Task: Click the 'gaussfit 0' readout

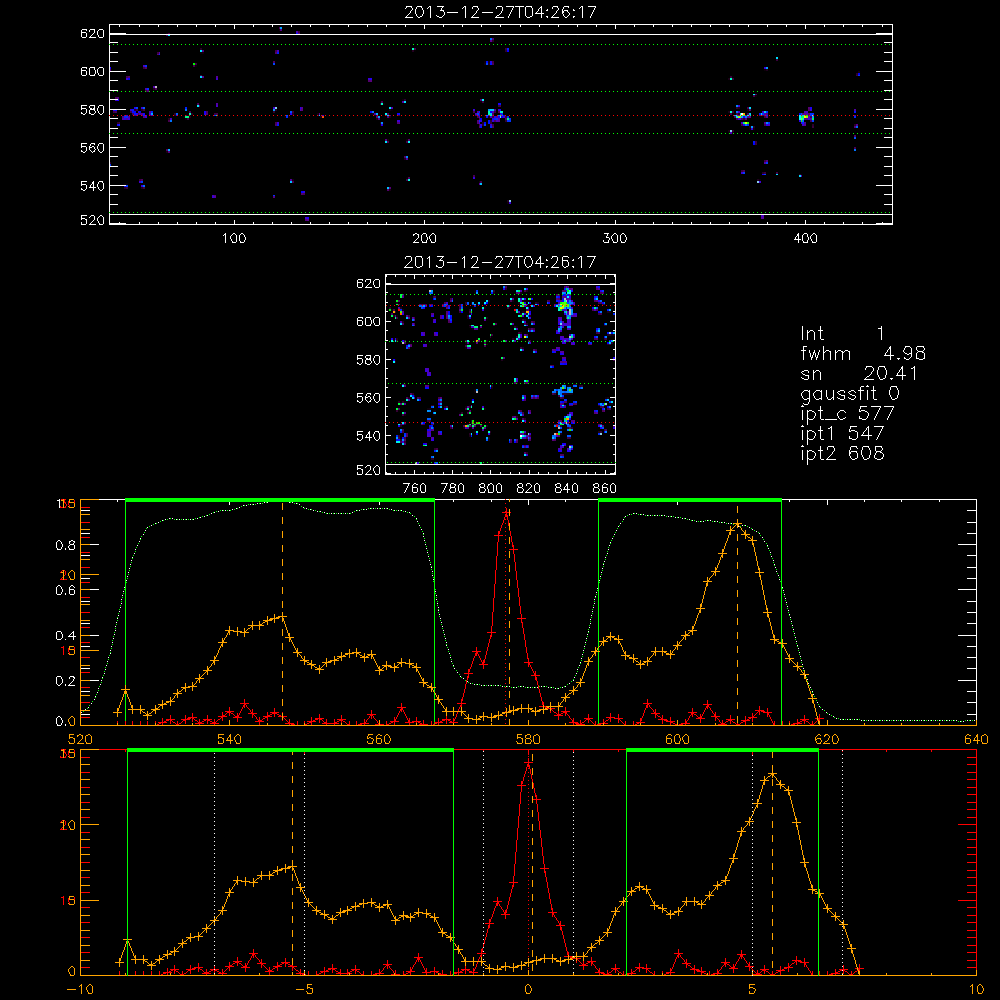Action: pos(849,393)
